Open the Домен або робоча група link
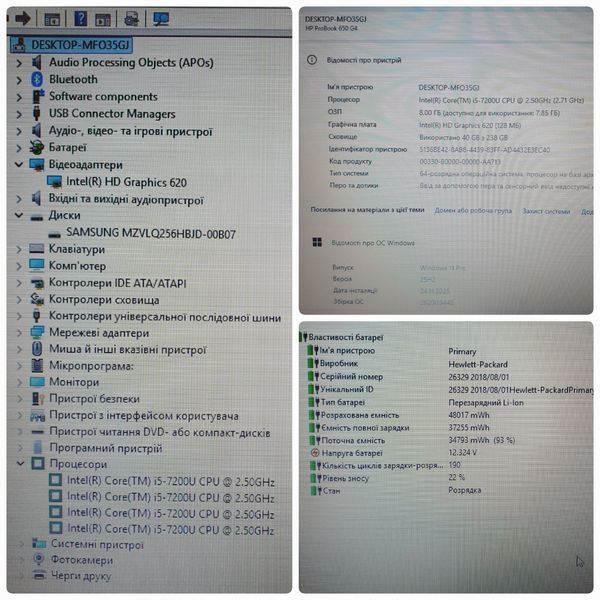The width and height of the screenshot is (600, 600). tap(473, 211)
